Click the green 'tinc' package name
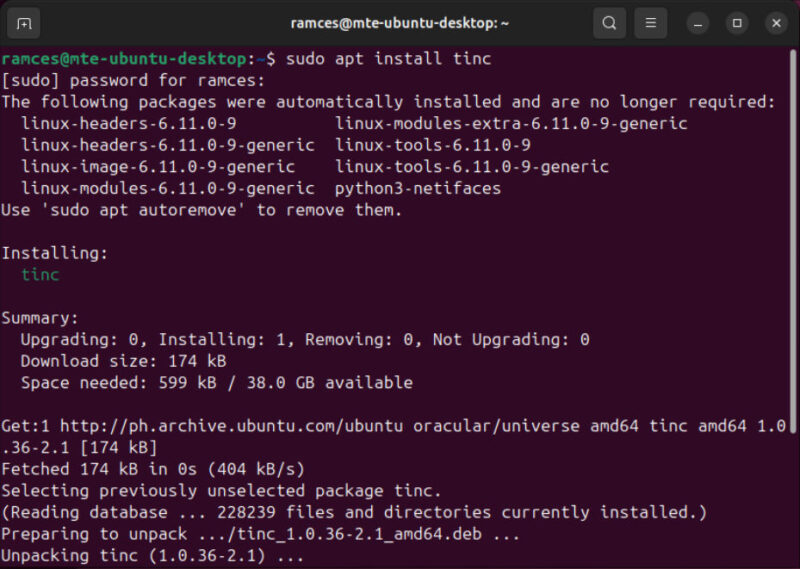Screen dimensions: 800x569 coord(40,275)
